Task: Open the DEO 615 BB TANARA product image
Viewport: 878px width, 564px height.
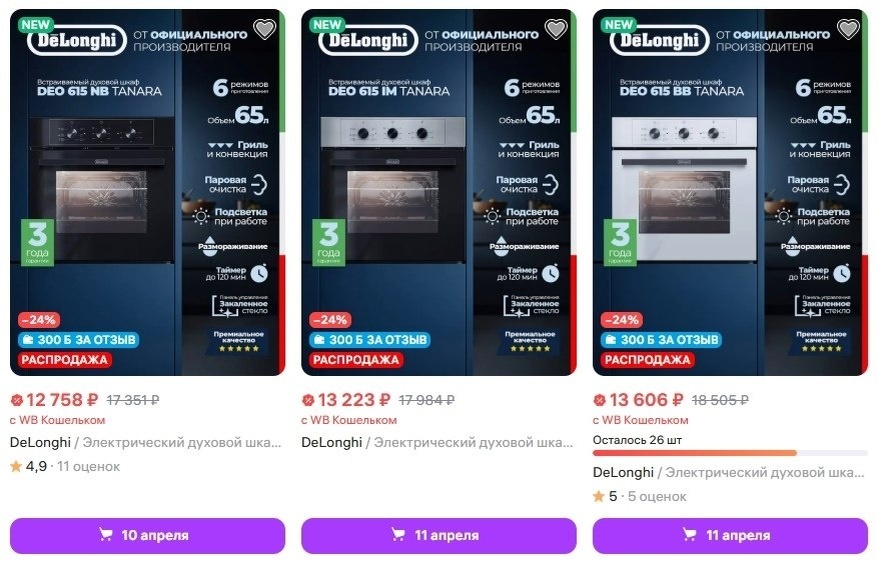Action: pyautogui.click(x=730, y=192)
